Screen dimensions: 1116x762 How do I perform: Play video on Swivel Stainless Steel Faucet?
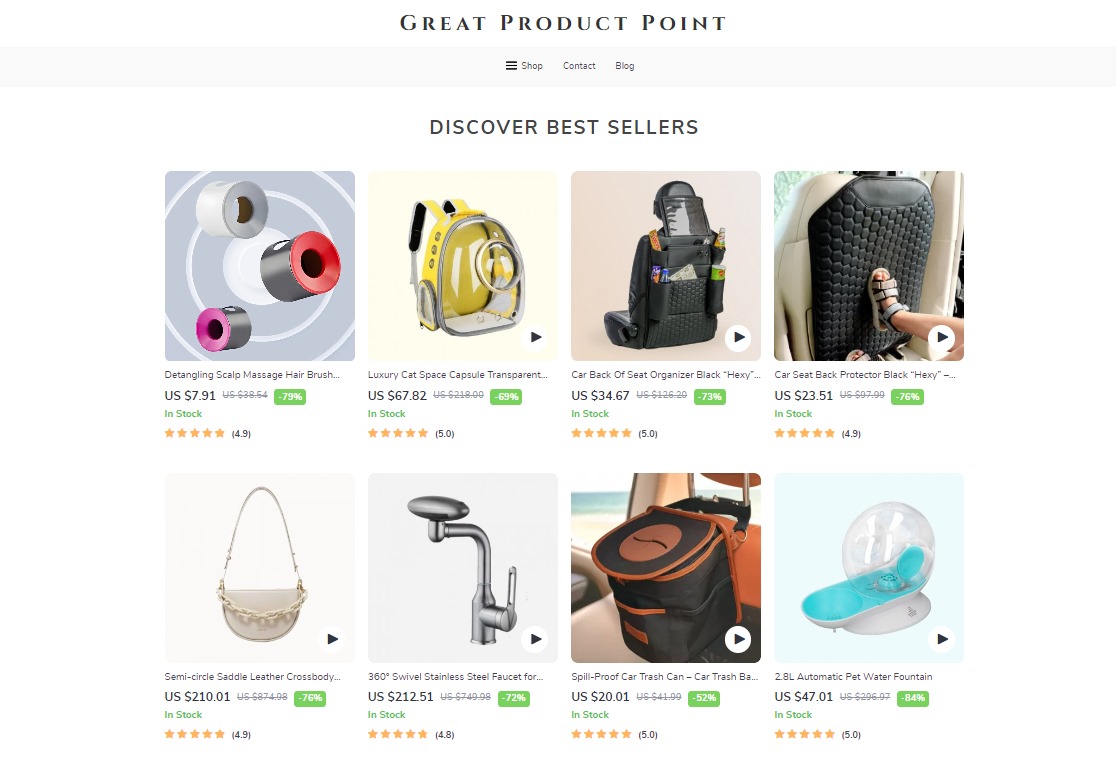pos(535,639)
